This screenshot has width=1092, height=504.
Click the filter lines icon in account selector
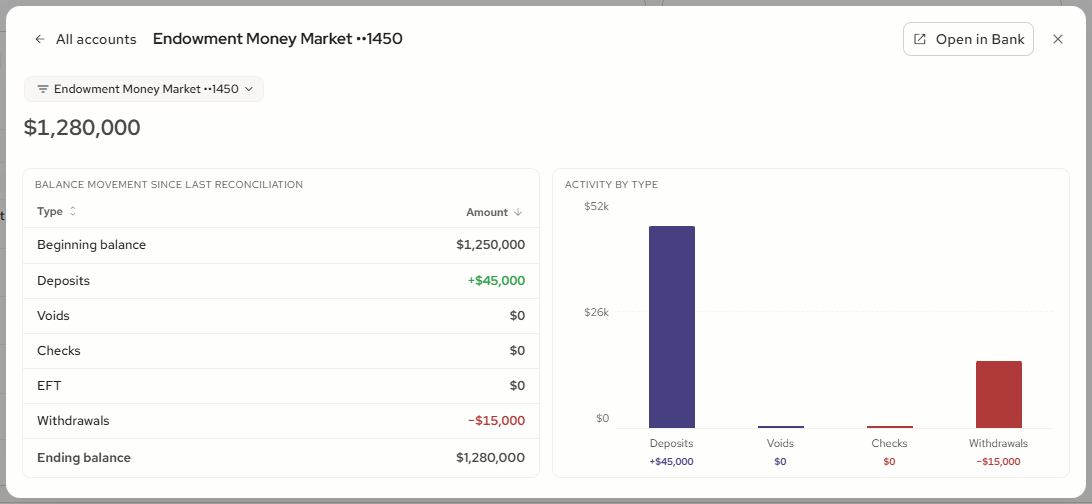[42, 89]
